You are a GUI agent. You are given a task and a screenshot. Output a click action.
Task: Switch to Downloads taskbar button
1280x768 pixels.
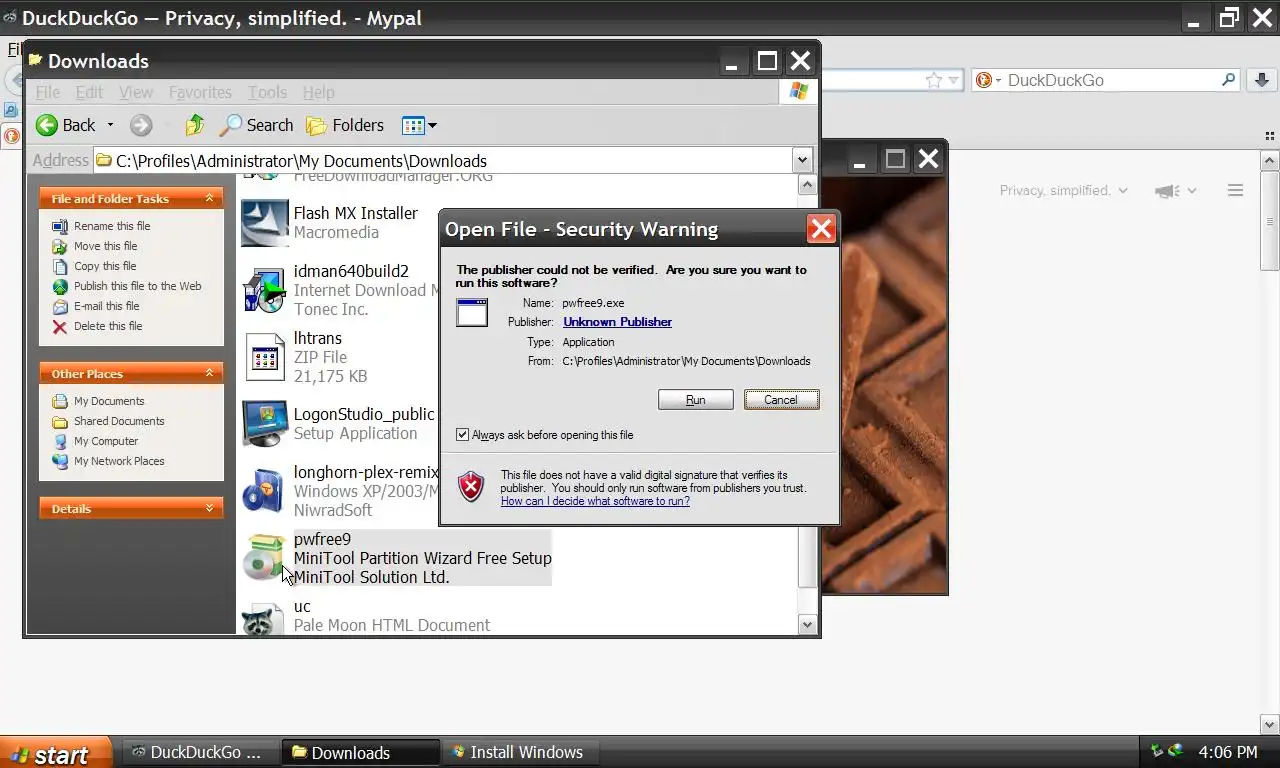[362, 752]
